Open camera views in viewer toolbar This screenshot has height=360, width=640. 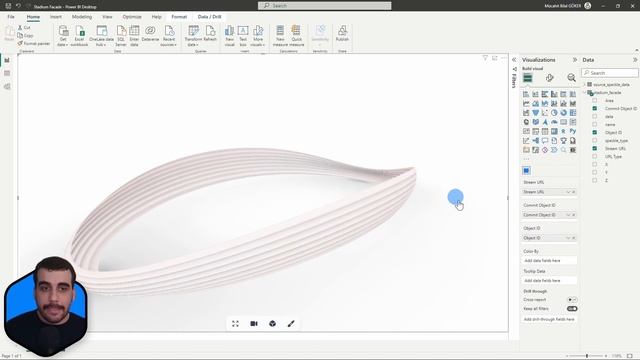point(254,324)
